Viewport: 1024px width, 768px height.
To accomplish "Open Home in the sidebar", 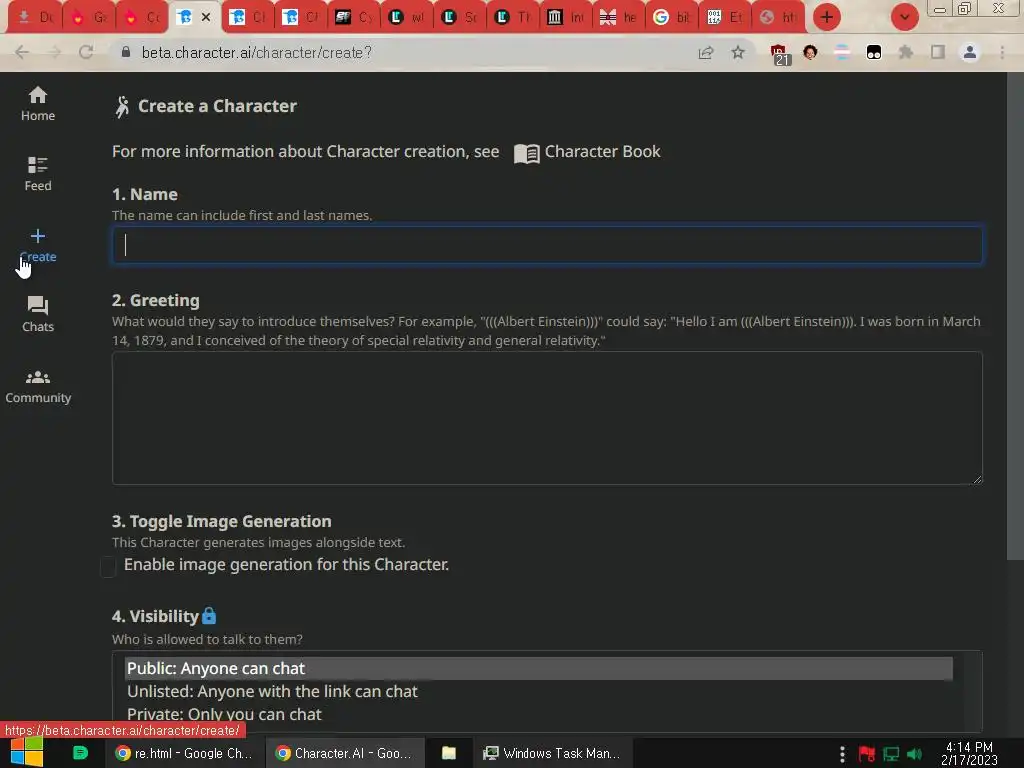I will 38,104.
